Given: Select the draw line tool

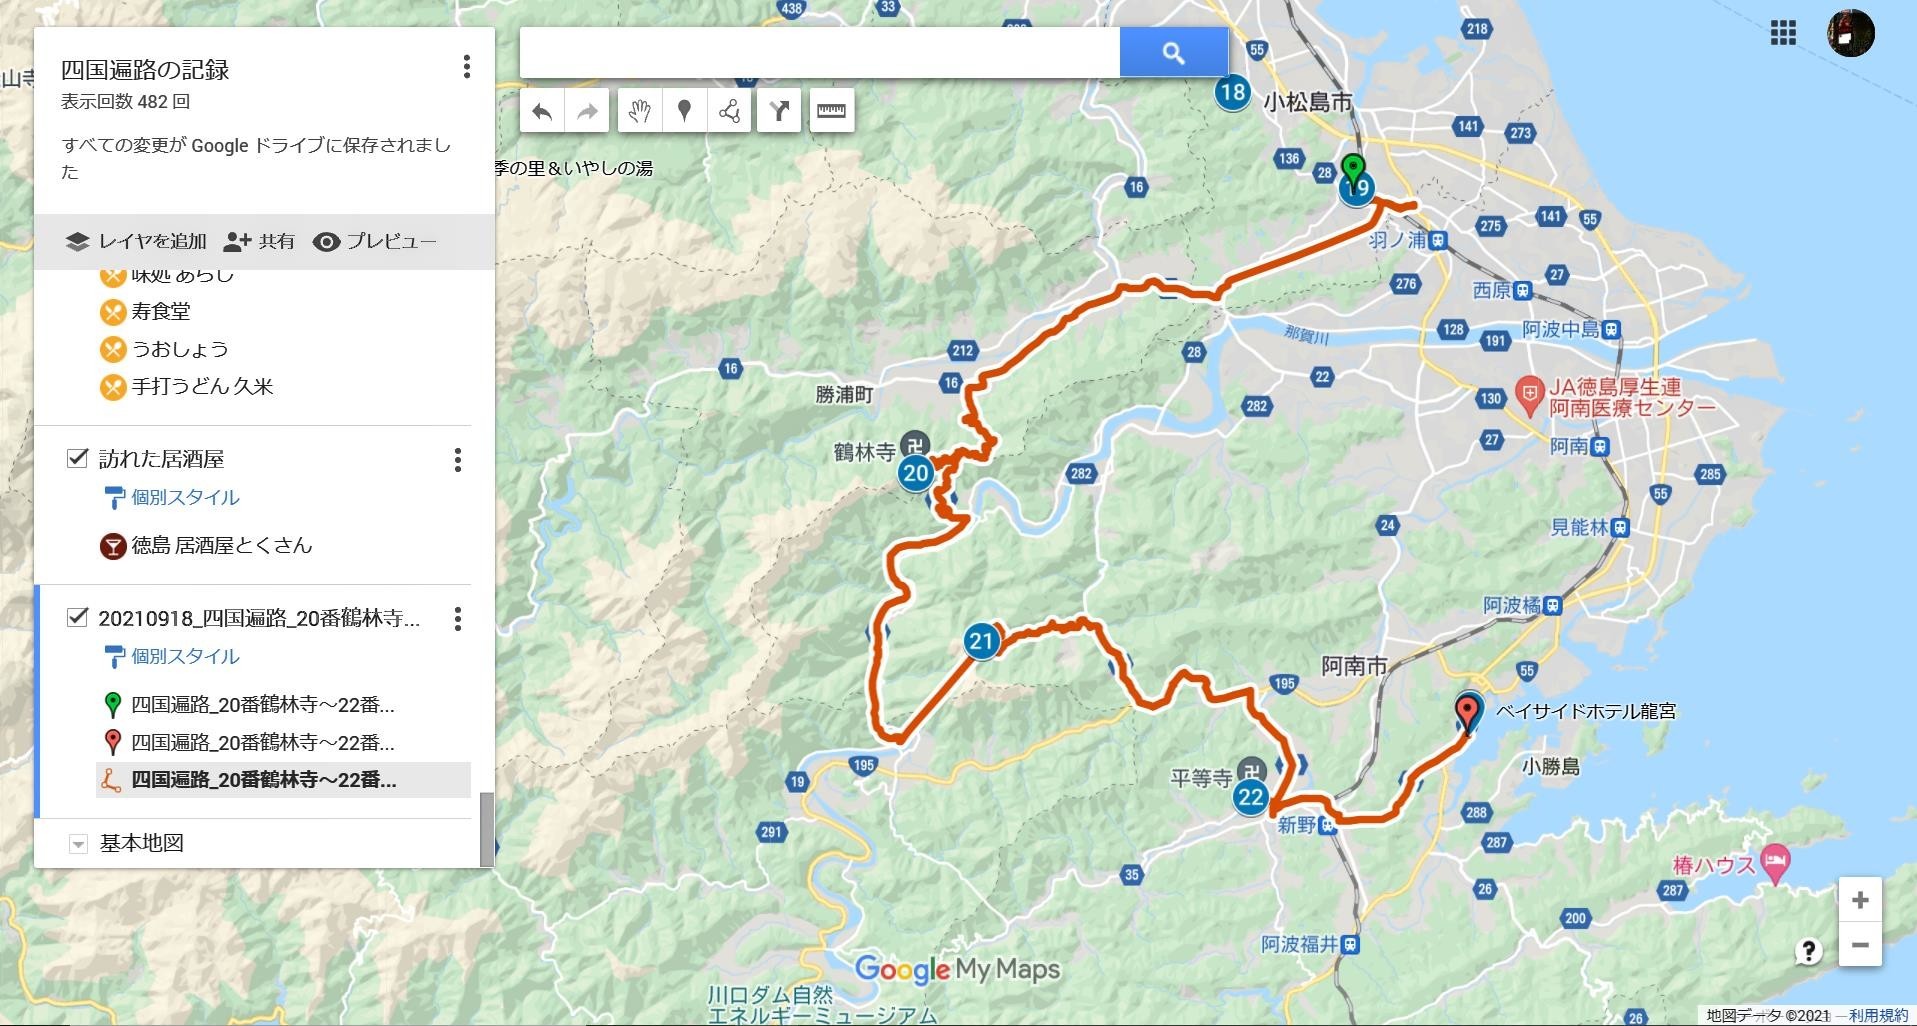Looking at the screenshot, I should [x=729, y=111].
